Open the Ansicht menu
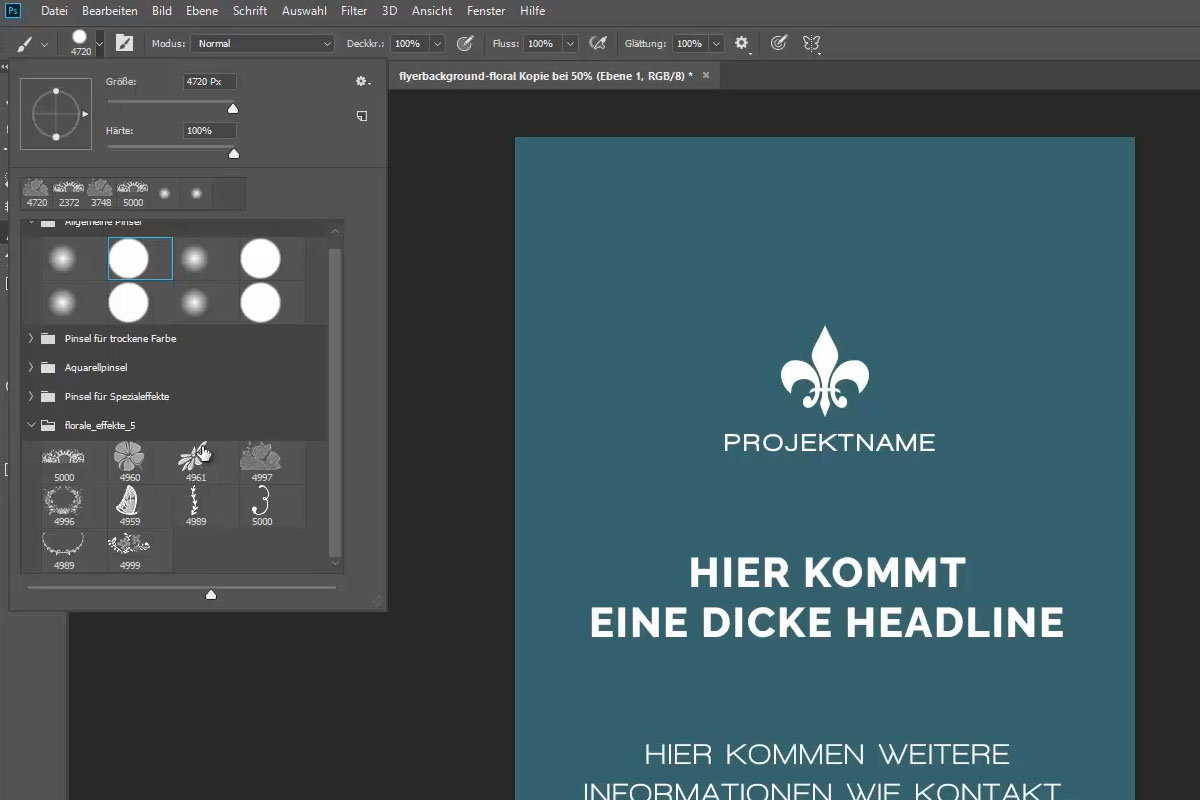The width and height of the screenshot is (1200, 800). tap(432, 11)
